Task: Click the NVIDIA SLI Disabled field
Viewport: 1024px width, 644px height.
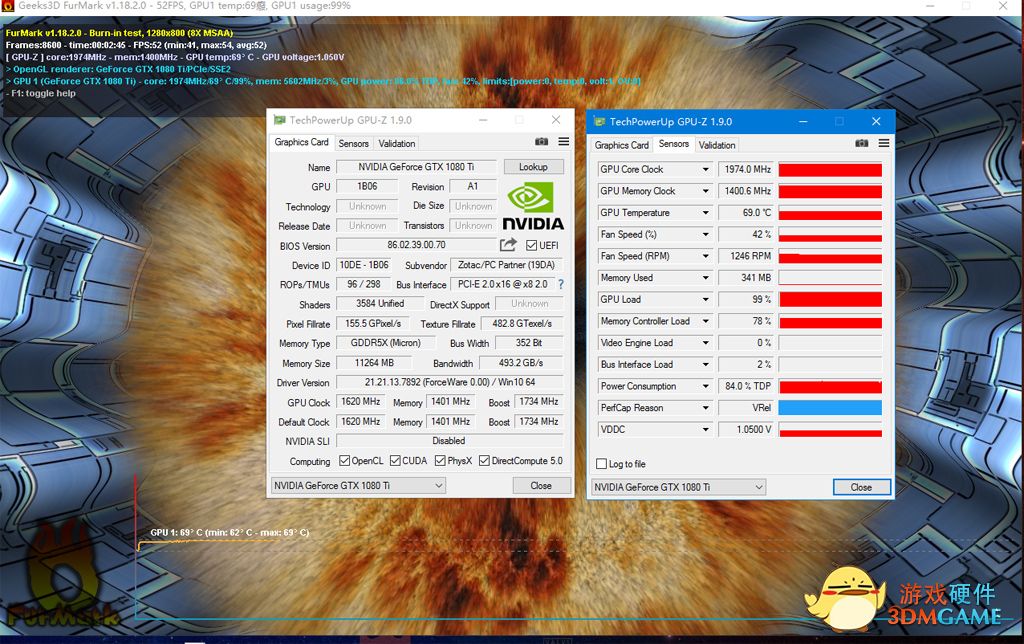Action: (449, 441)
